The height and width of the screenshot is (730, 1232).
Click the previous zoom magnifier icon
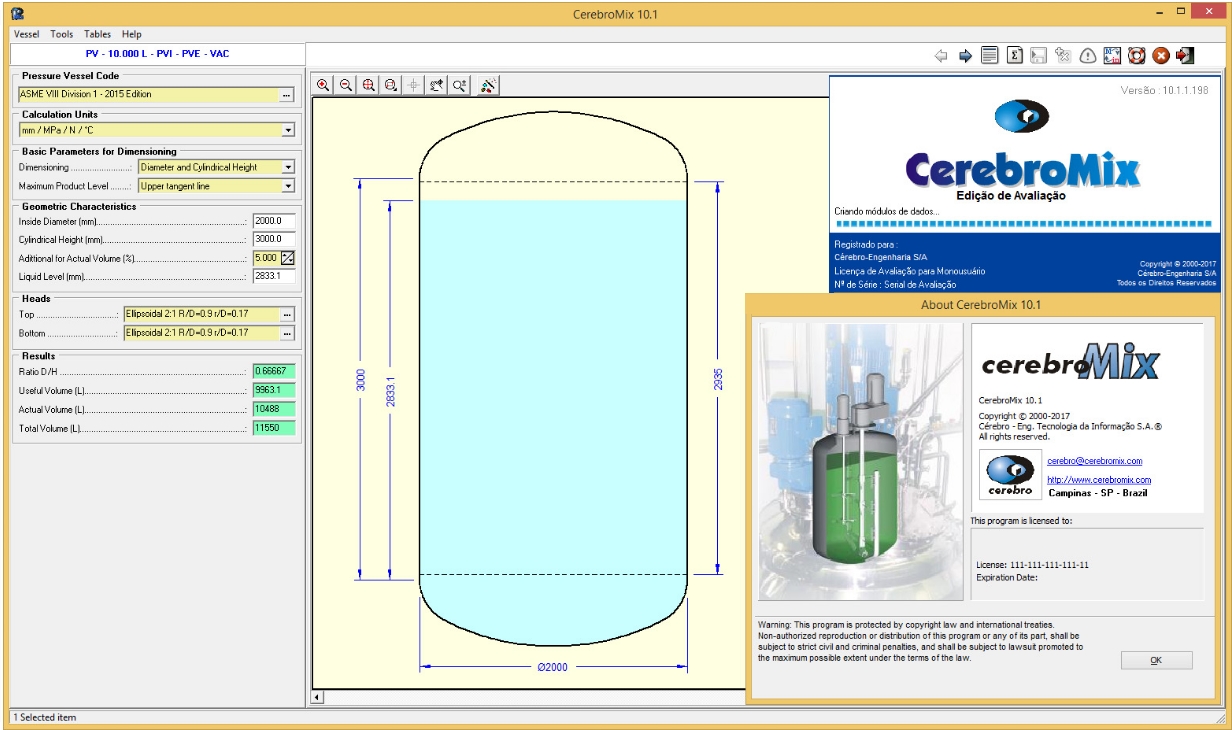pos(460,86)
